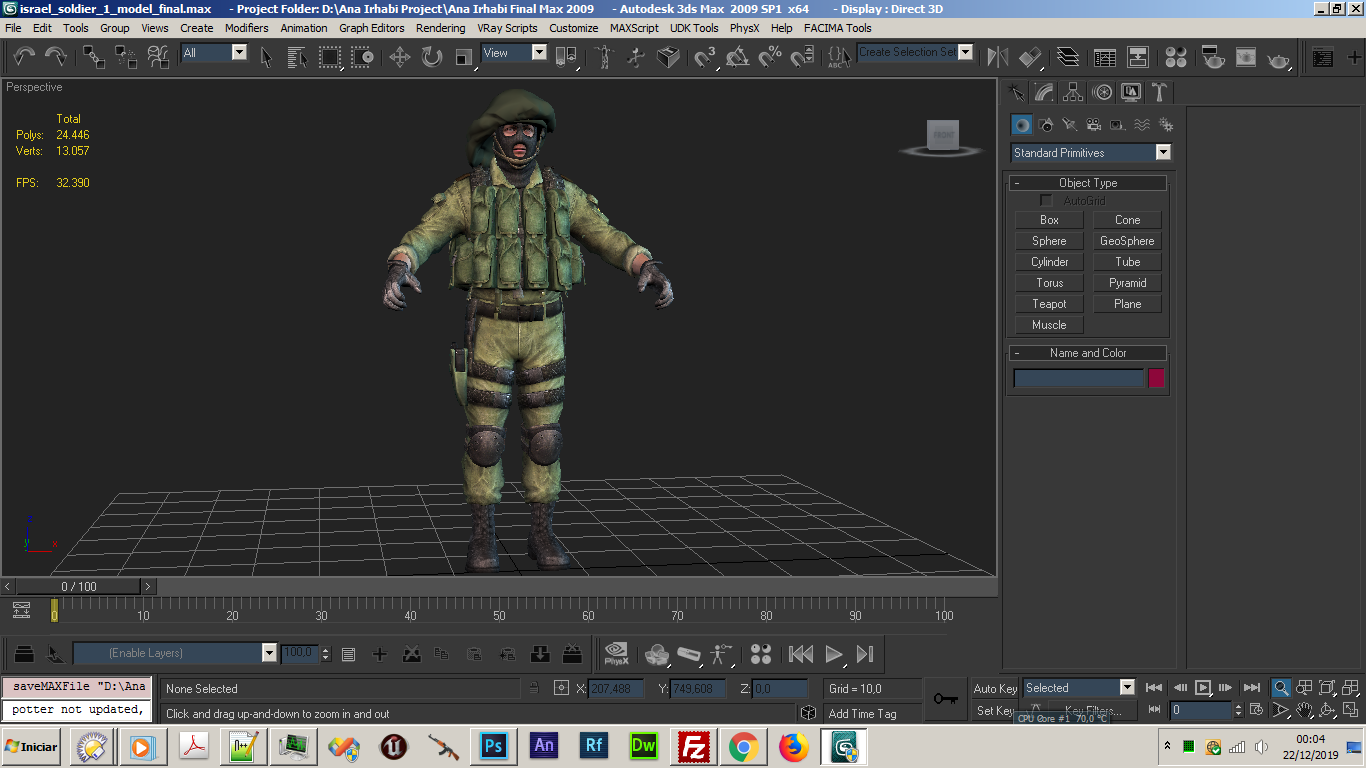This screenshot has width=1366, height=768.
Task: Click the Cylinder primitive button
Action: [x=1049, y=262]
